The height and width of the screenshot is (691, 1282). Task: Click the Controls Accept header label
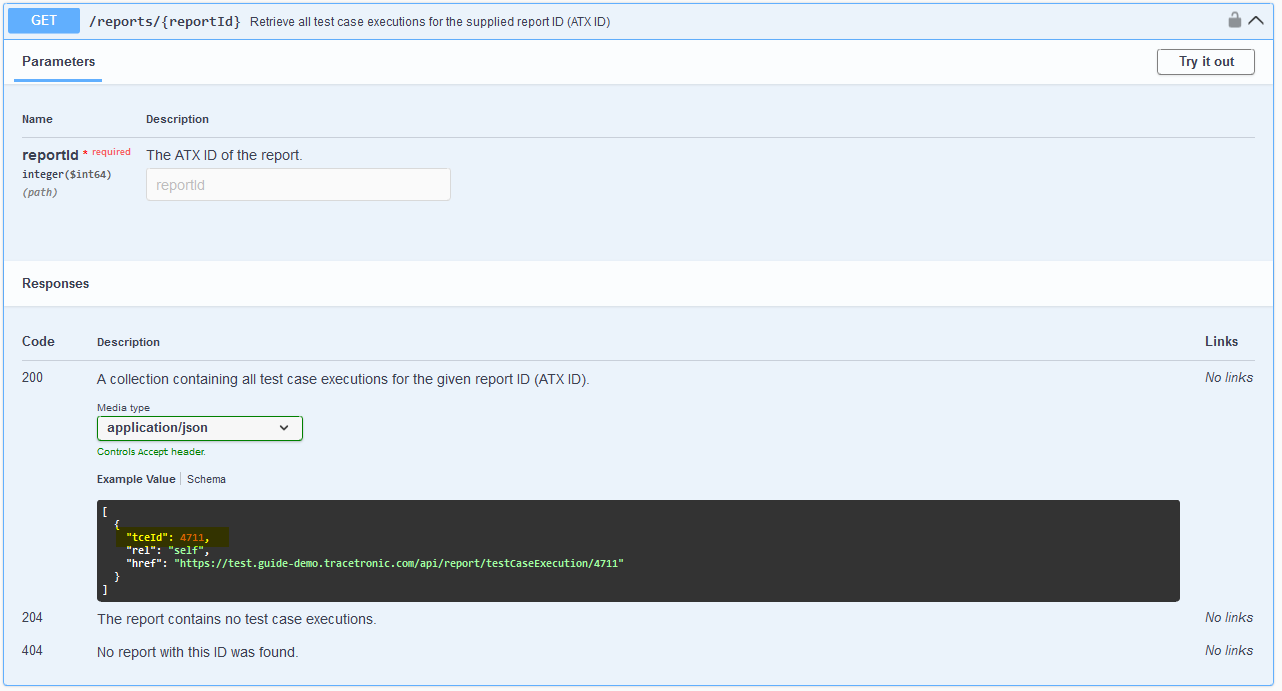click(151, 451)
